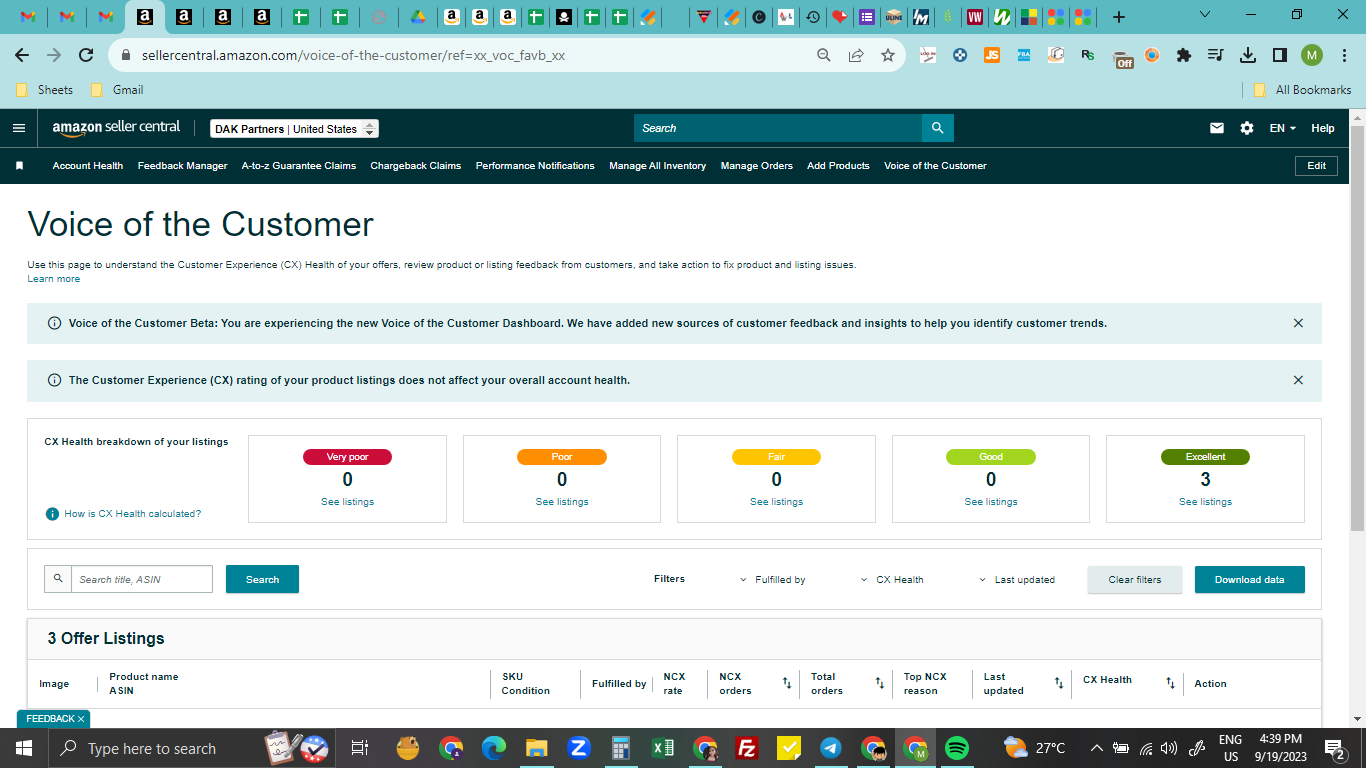
Task: Open a new browser tab
Action: point(1119,17)
